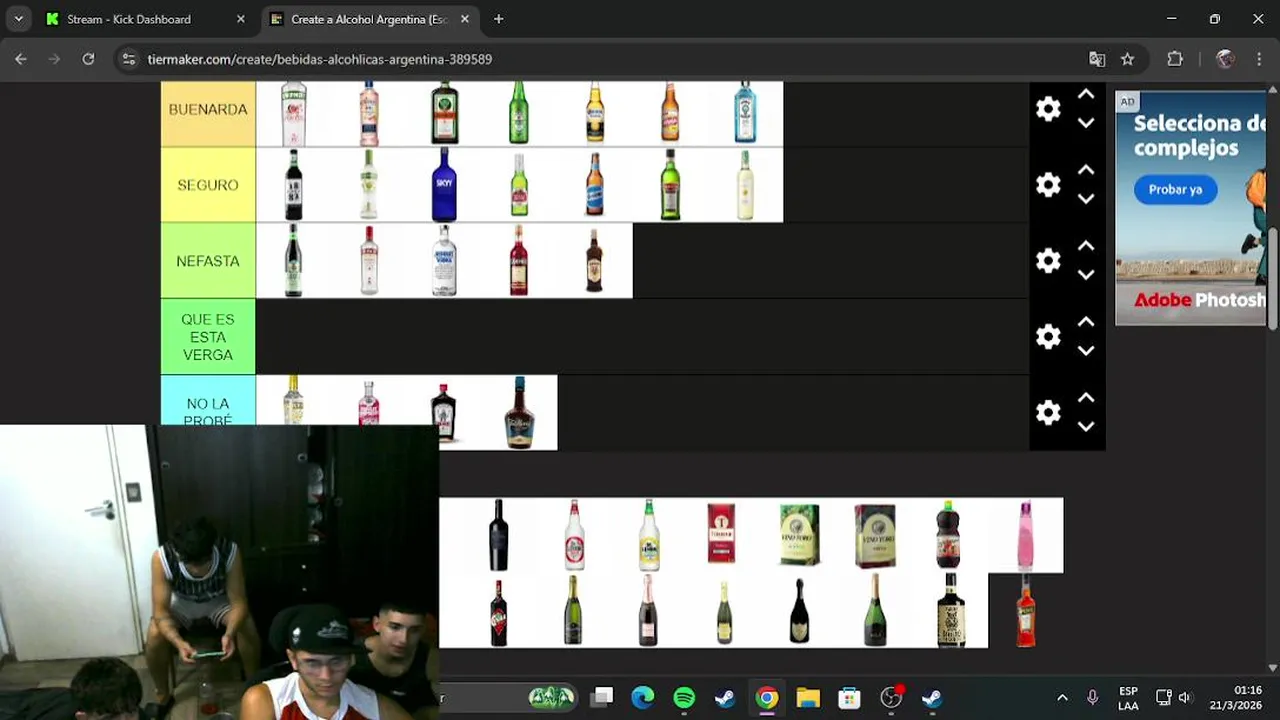Open settings gear for NEFASTA tier
Image resolution: width=1280 pixels, height=720 pixels.
click(x=1048, y=261)
